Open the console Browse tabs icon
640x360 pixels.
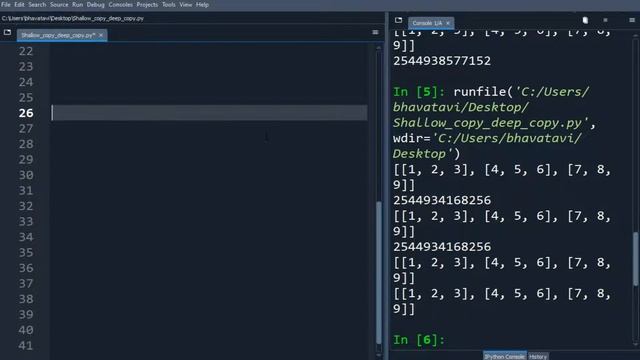398,20
